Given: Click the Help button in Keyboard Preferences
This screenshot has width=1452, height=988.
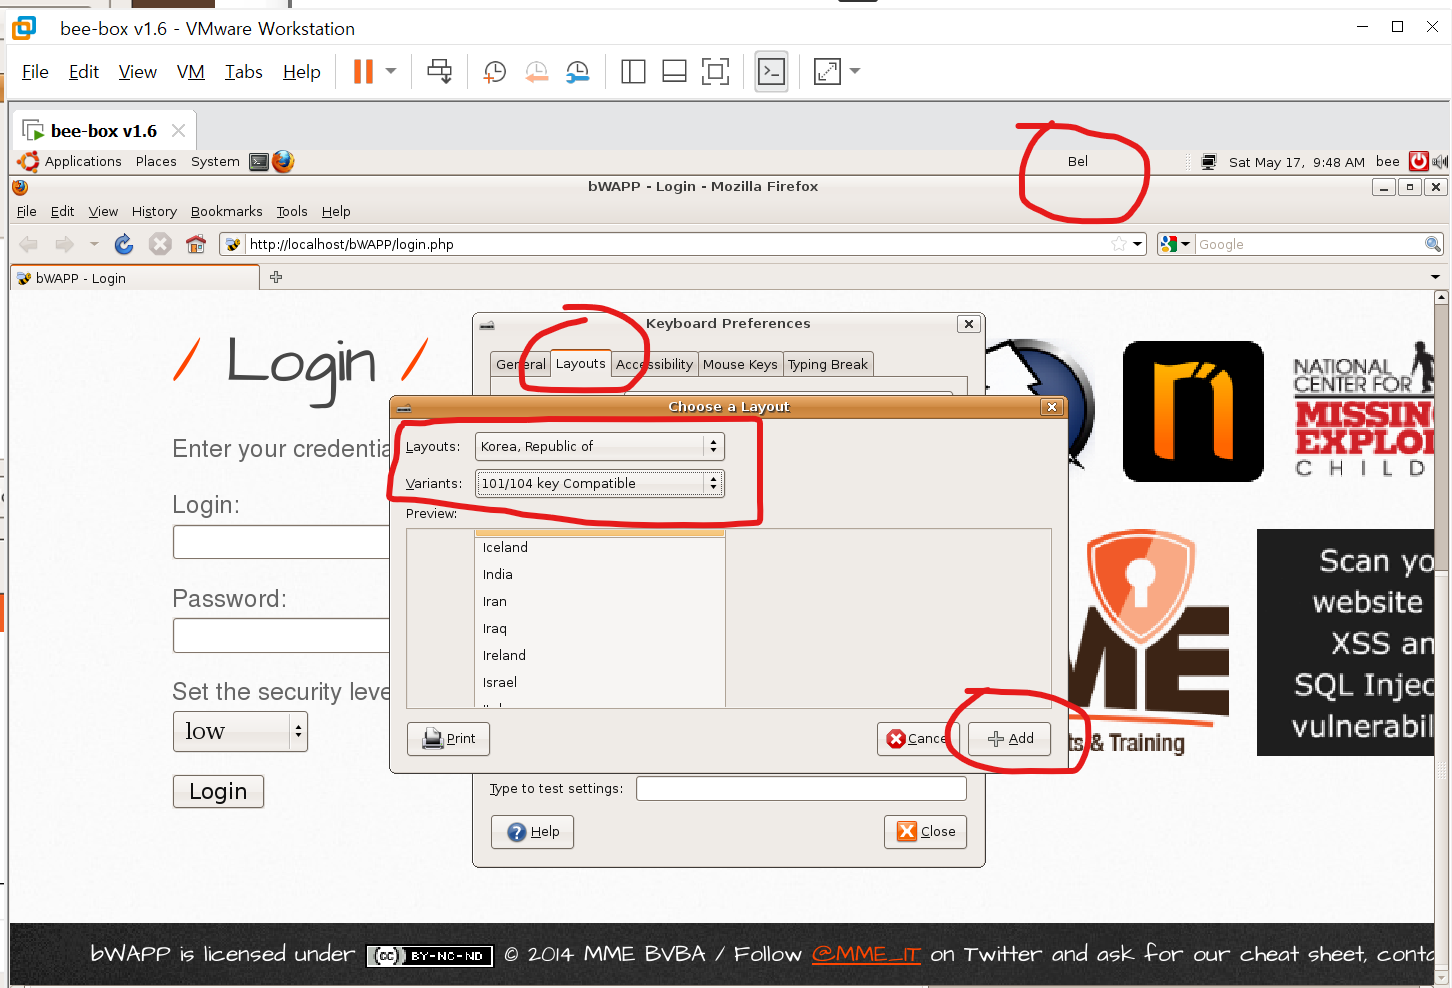Looking at the screenshot, I should 533,832.
